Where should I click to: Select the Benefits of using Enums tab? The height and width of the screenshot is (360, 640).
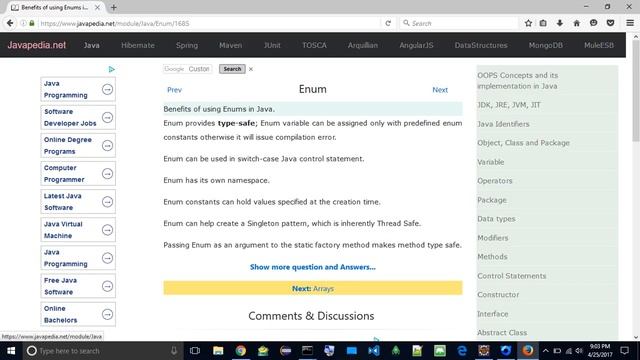[54, 7]
